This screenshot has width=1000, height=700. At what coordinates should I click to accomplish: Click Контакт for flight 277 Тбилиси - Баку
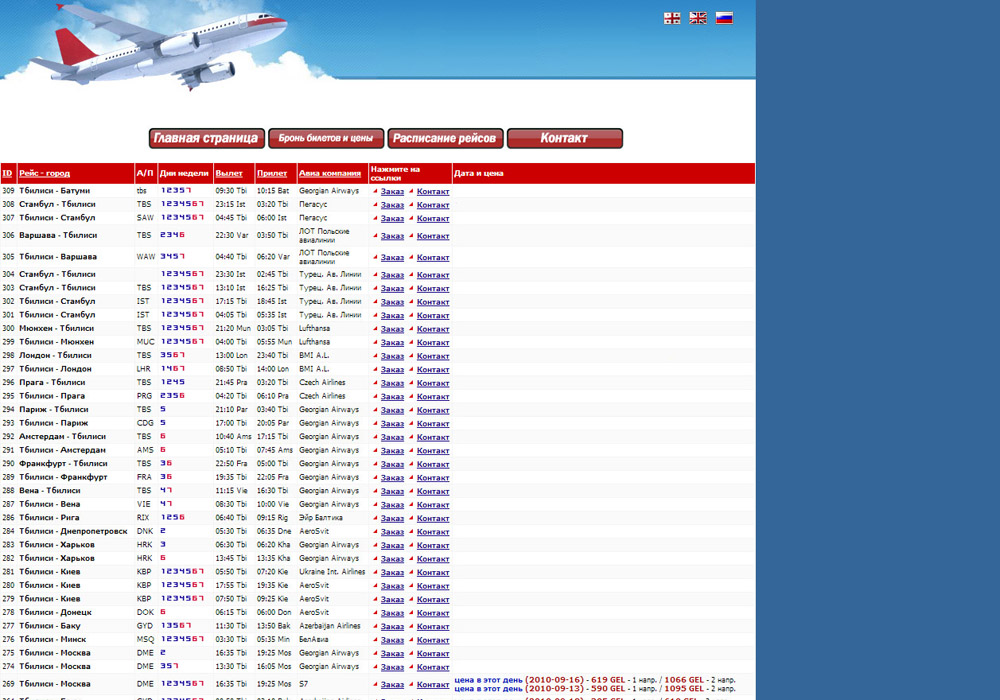click(433, 626)
